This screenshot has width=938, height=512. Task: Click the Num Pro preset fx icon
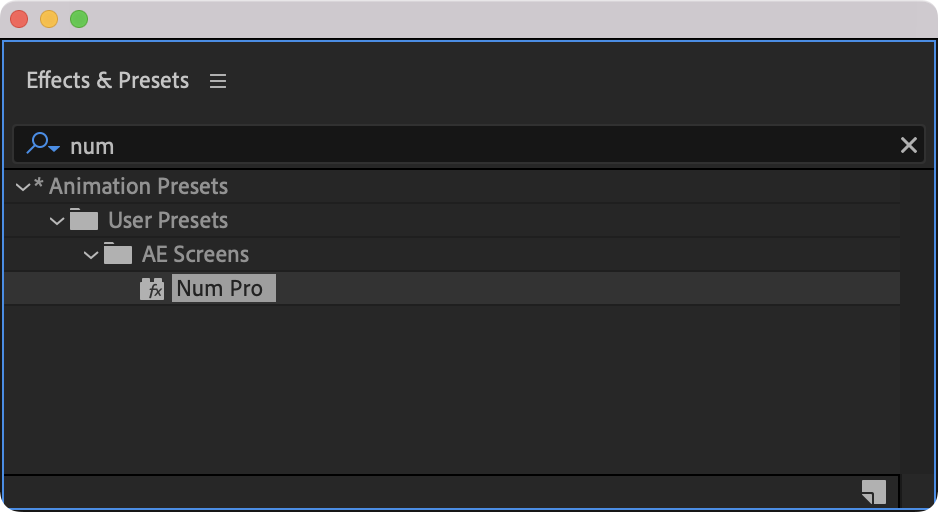coord(152,289)
